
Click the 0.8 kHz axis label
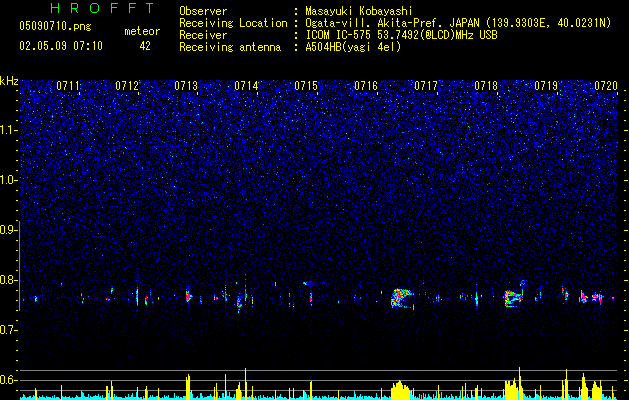[x=8, y=280]
